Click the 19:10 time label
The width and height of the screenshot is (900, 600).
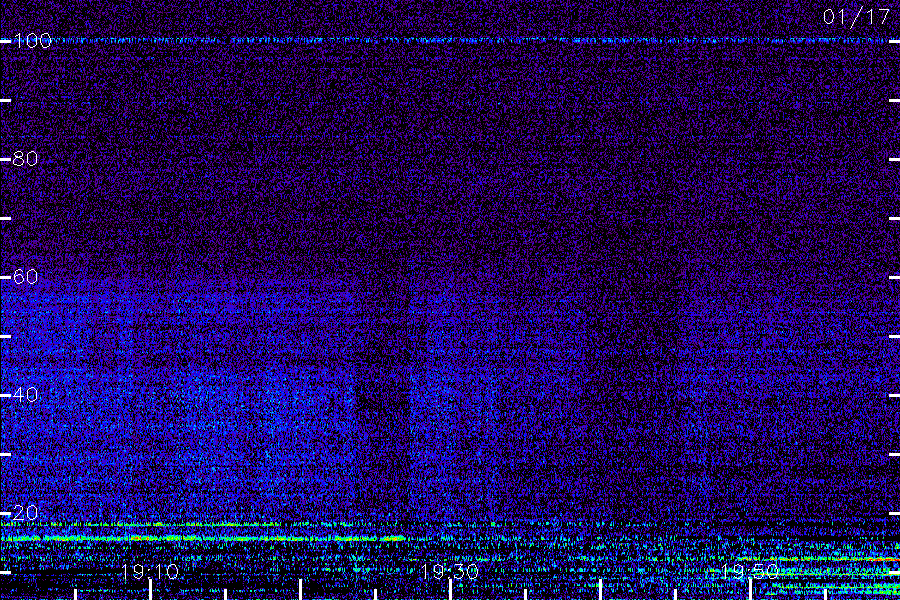pyautogui.click(x=150, y=572)
